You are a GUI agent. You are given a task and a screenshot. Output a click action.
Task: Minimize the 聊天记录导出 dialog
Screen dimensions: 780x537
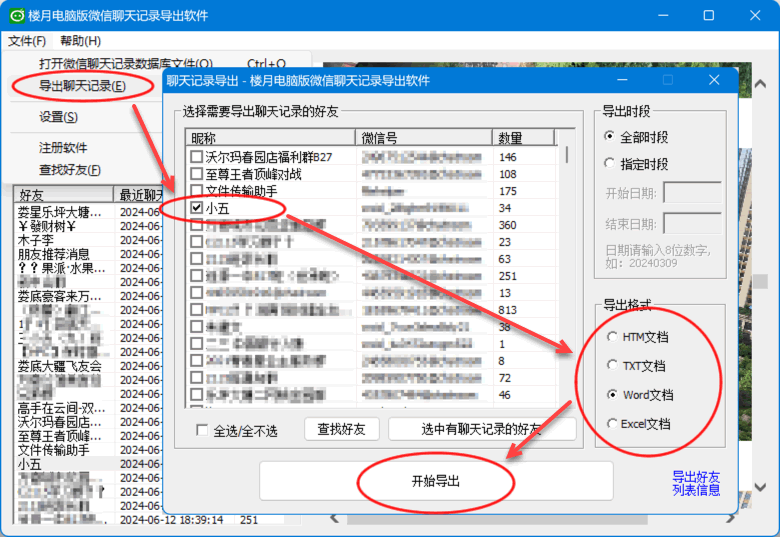coord(622,80)
